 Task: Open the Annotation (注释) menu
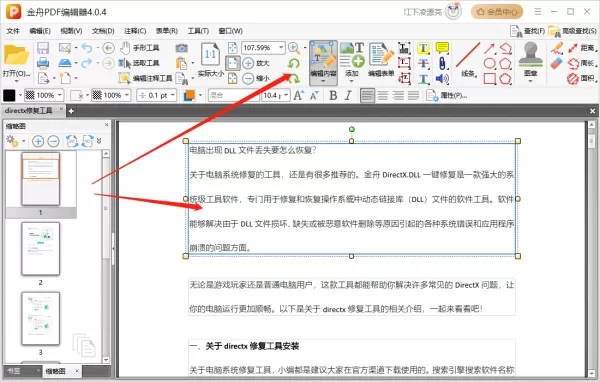tap(135, 31)
